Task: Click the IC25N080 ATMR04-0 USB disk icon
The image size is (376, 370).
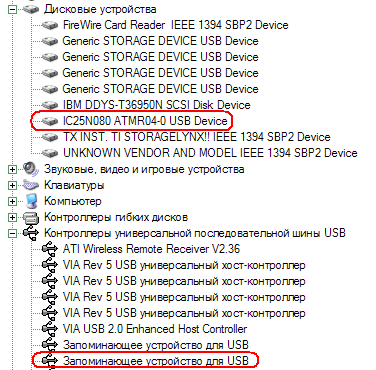Action: pyautogui.click(x=50, y=121)
